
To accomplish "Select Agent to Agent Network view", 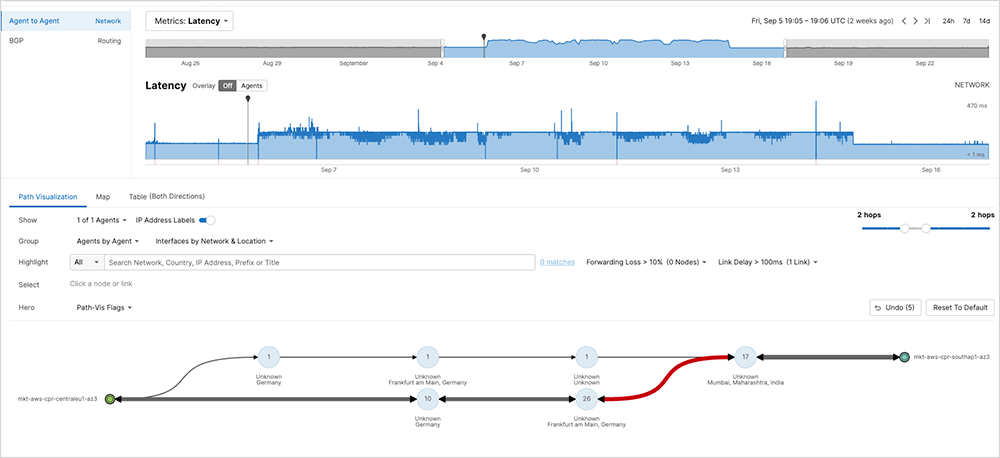I will click(x=65, y=21).
